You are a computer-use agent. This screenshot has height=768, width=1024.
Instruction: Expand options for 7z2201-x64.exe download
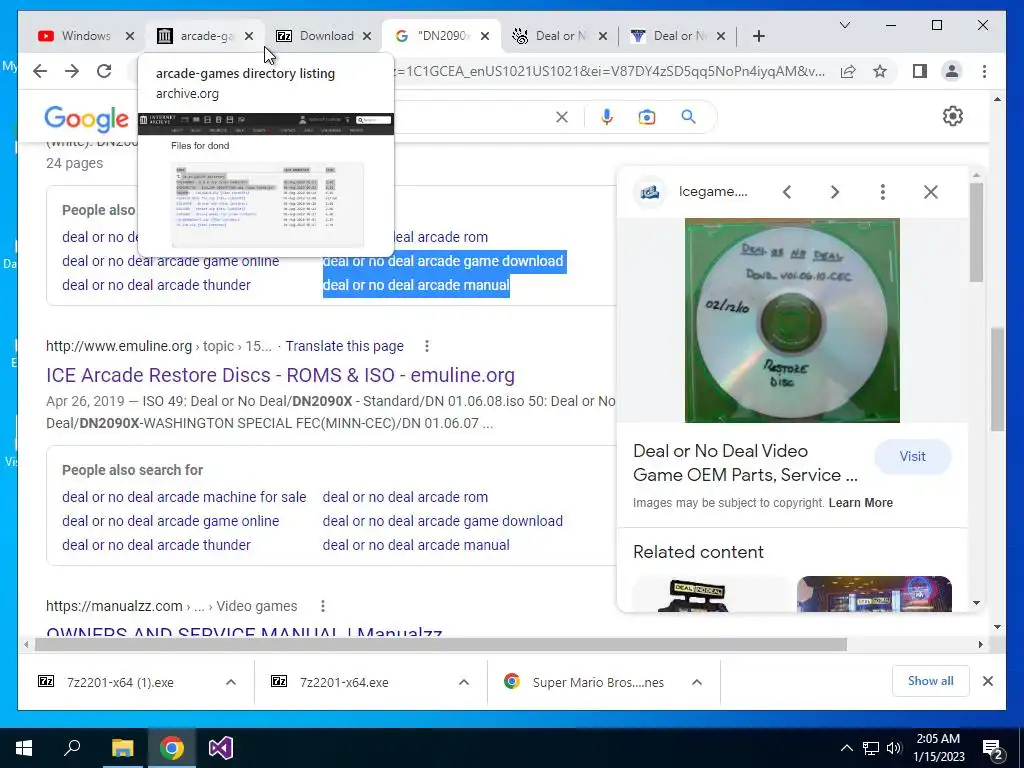(x=464, y=682)
